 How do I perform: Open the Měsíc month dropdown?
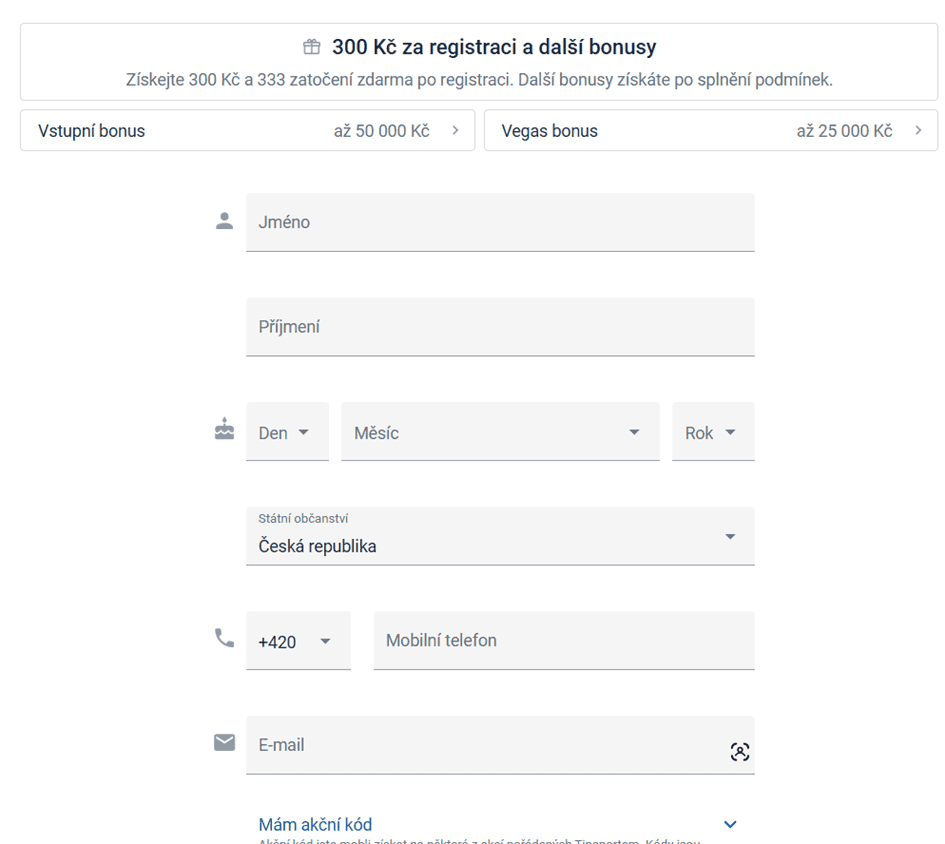coord(500,432)
